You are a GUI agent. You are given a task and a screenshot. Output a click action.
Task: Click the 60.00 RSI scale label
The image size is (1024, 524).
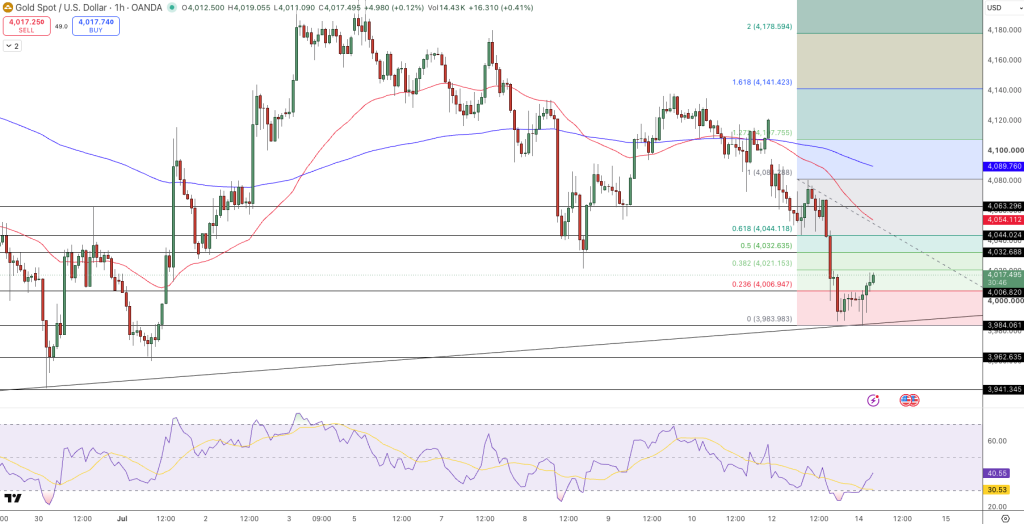coord(997,441)
